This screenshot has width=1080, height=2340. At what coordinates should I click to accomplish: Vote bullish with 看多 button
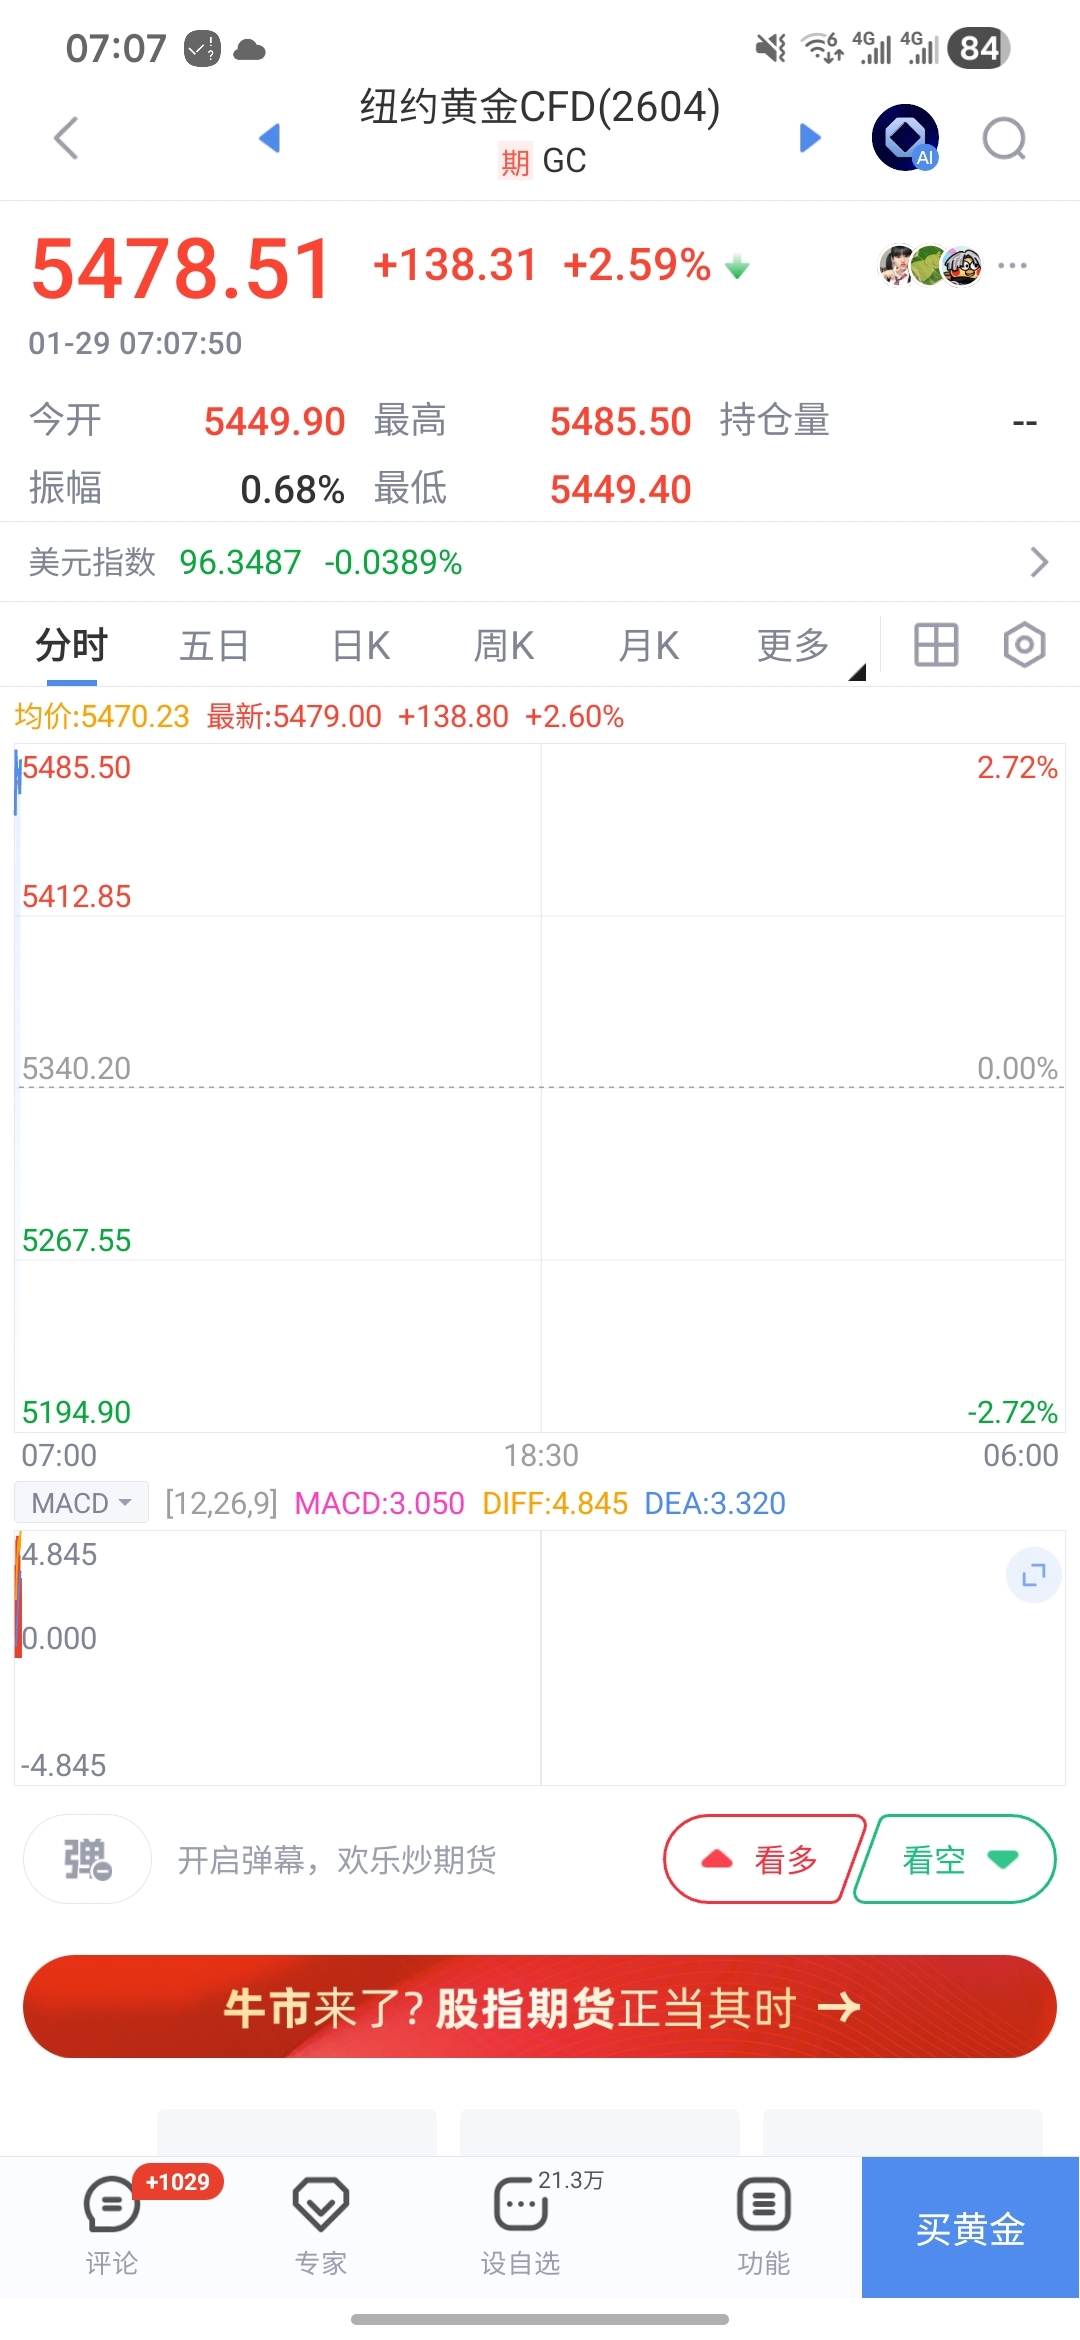(x=764, y=1860)
